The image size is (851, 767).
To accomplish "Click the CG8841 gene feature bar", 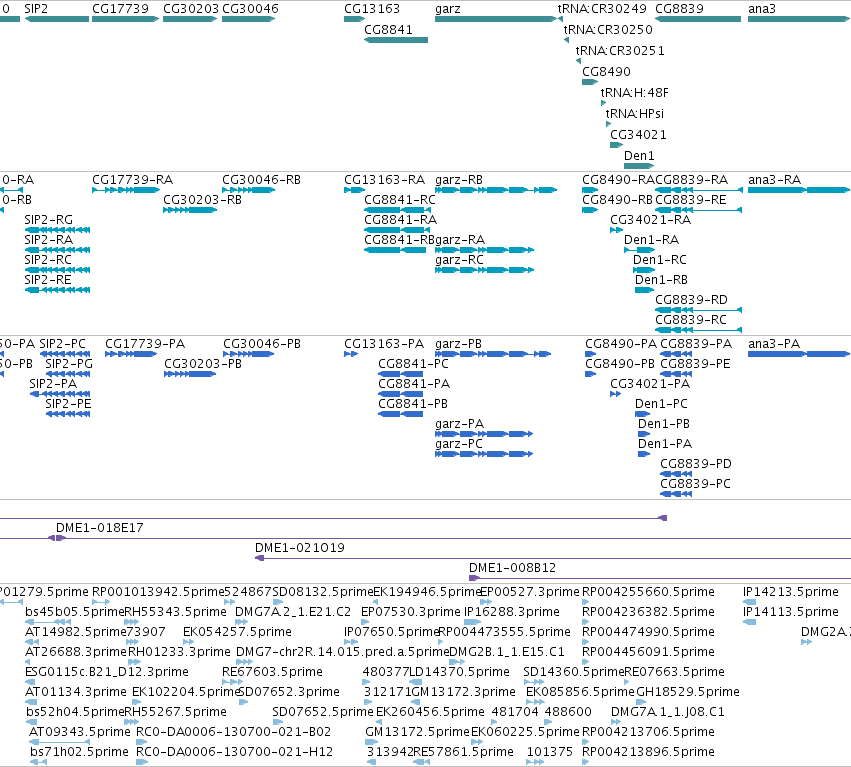I will 396,40.
